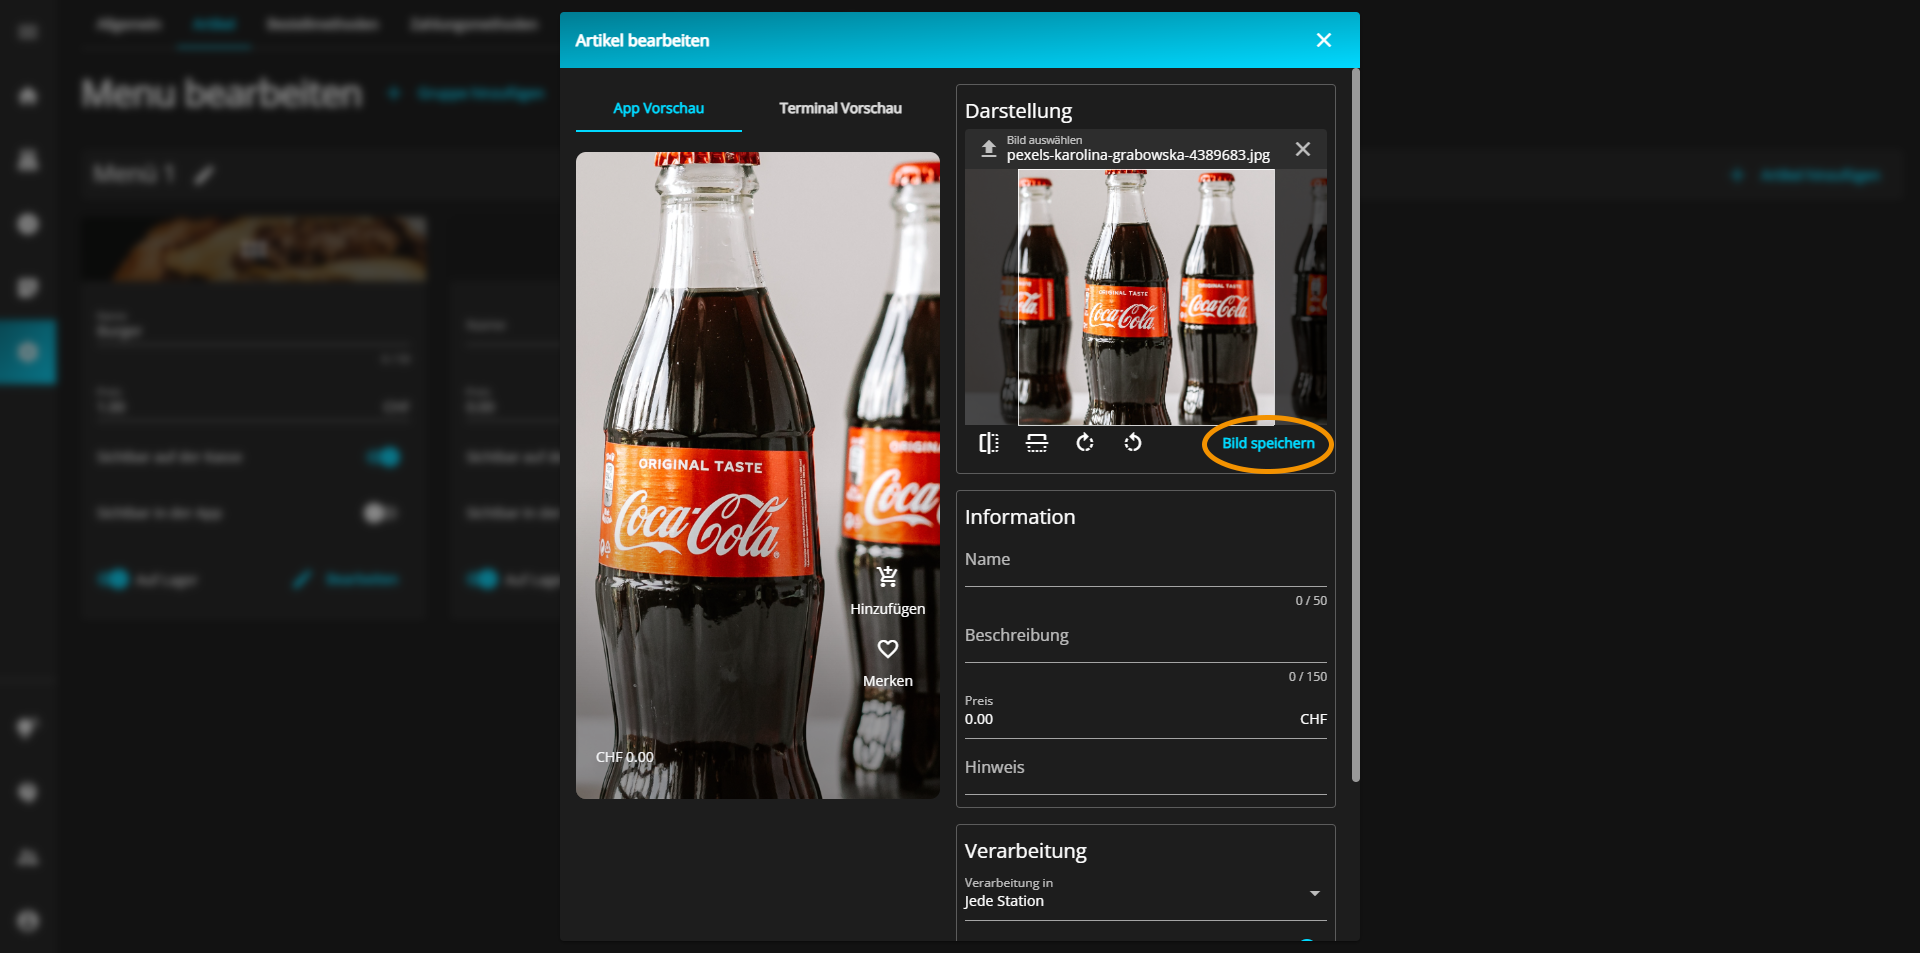Click the Bild auswählen file name field
The width and height of the screenshot is (1920, 953).
tap(1138, 149)
